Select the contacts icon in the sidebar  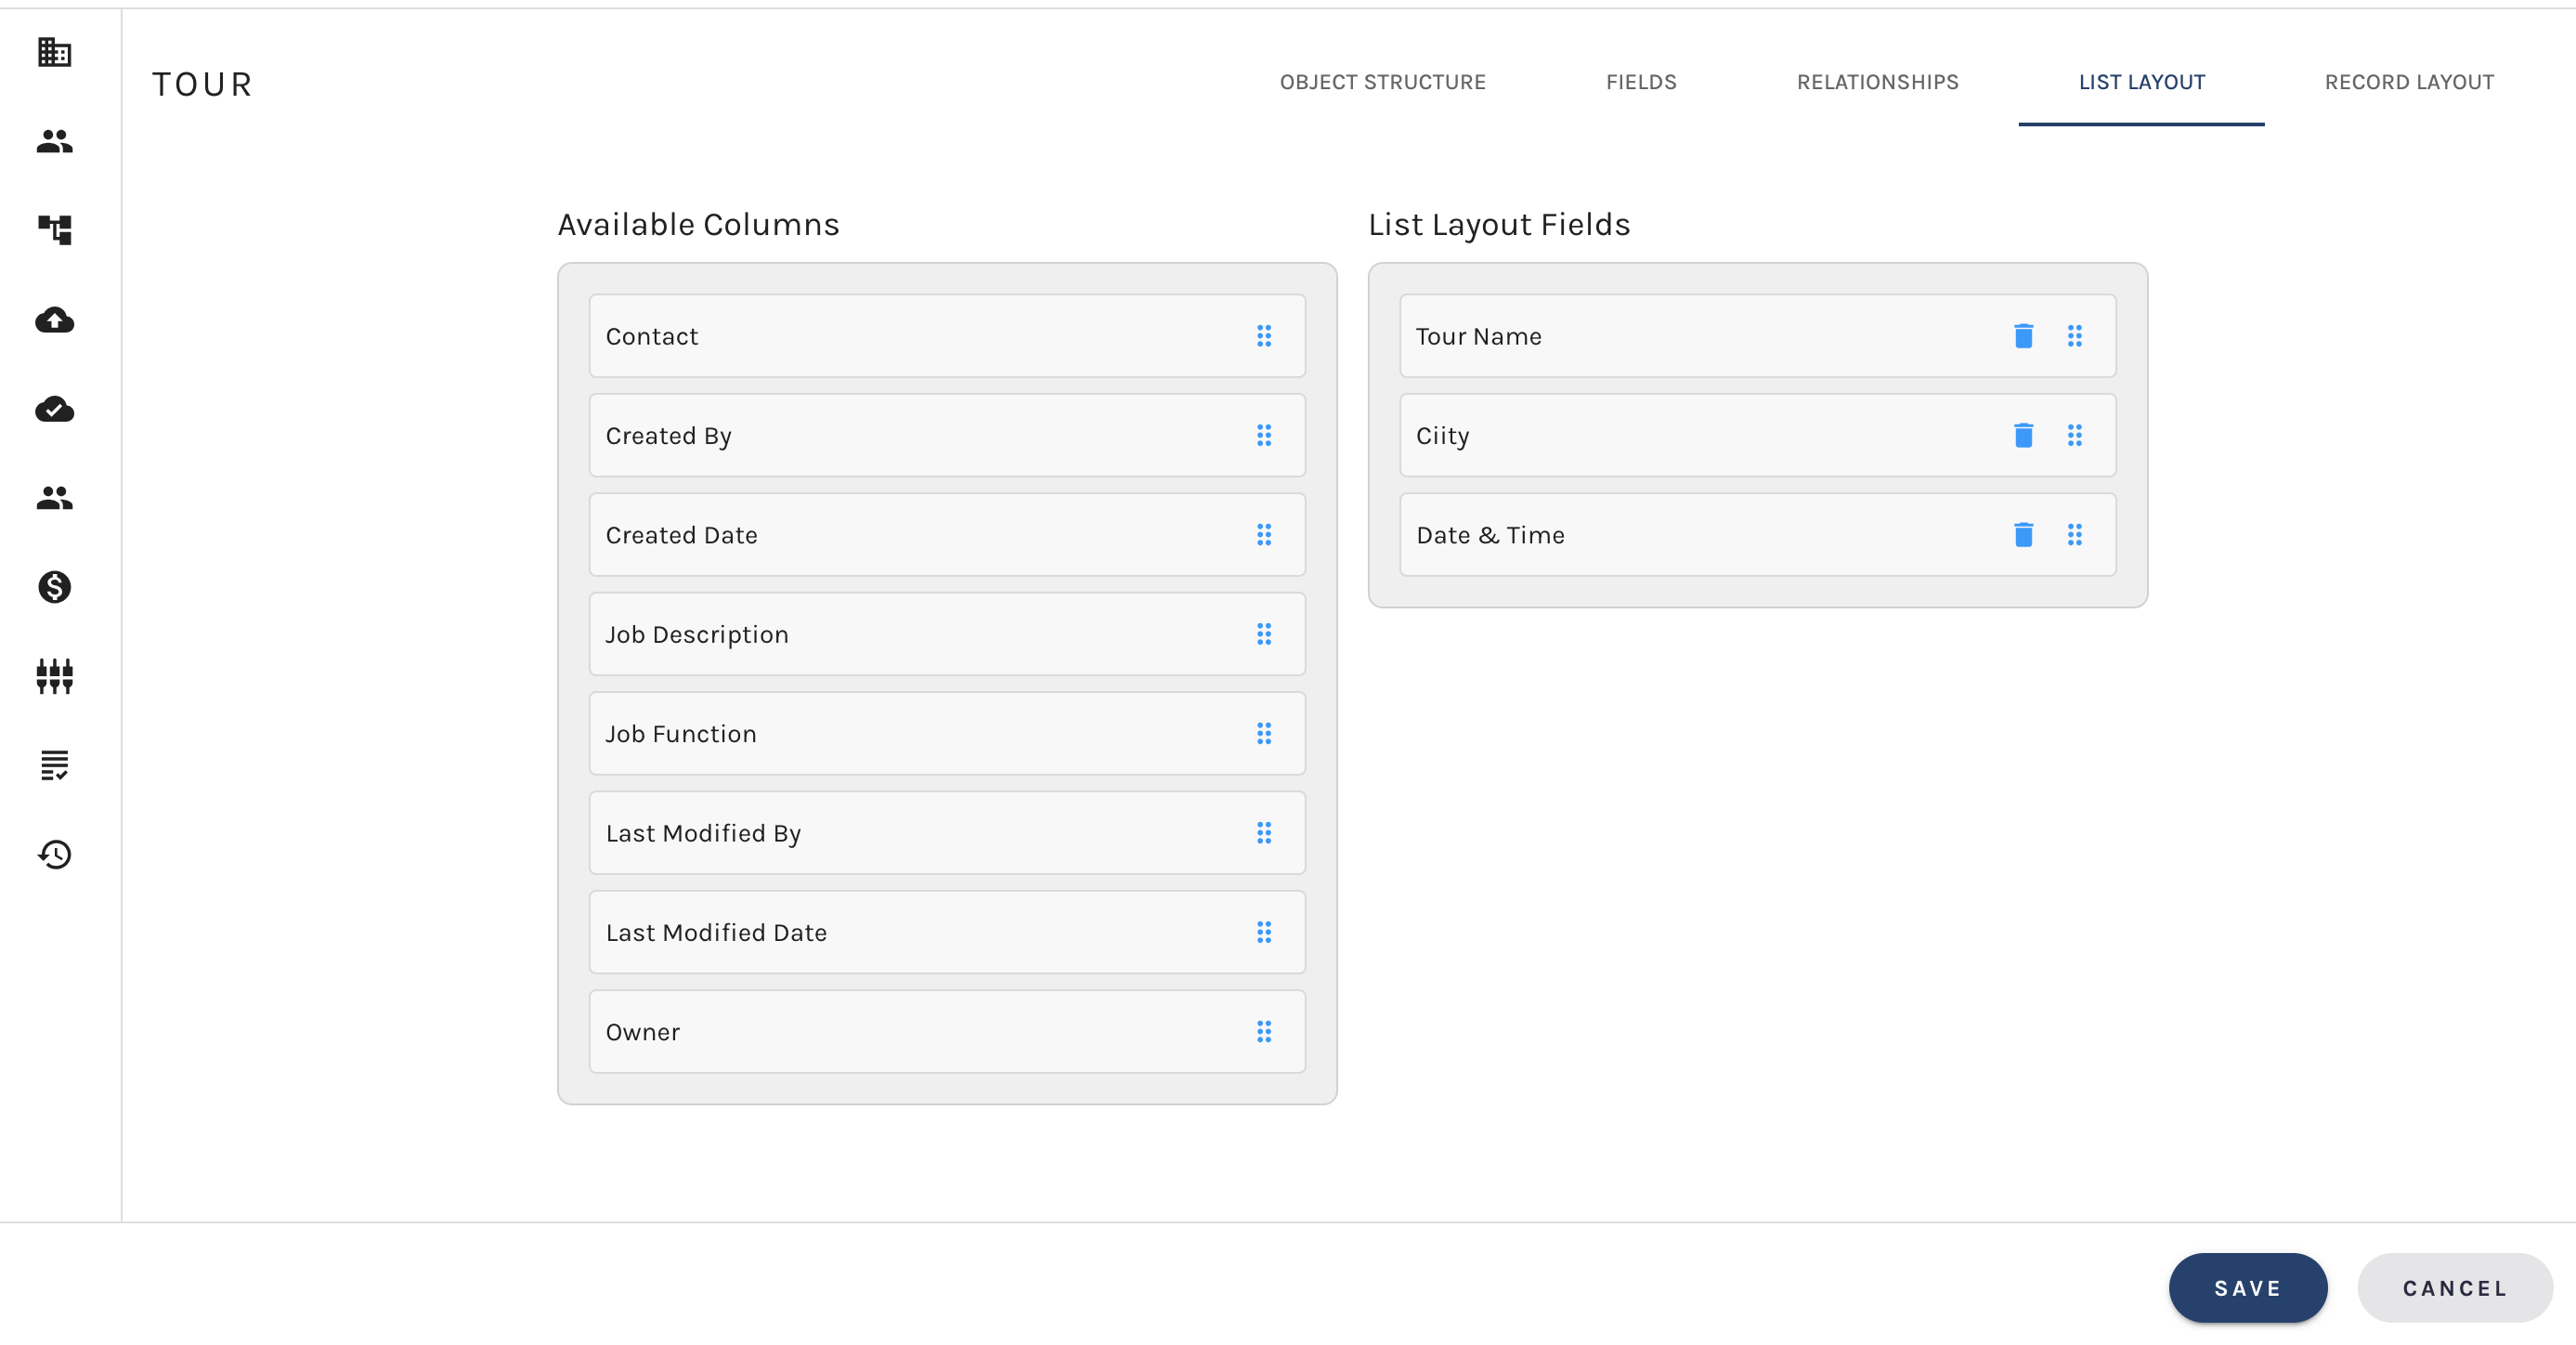coord(53,141)
